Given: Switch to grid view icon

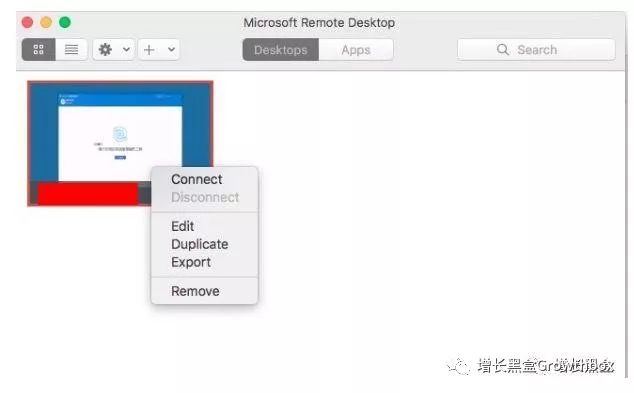Looking at the screenshot, I should 38,50.
